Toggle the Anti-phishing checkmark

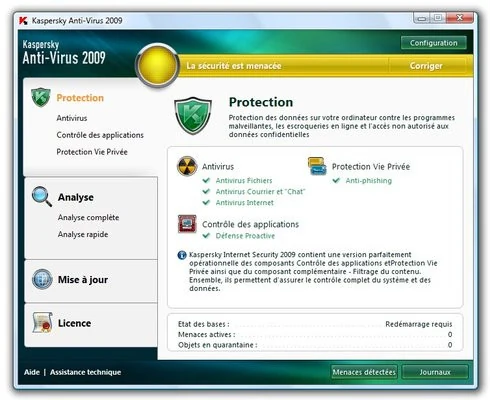336,180
